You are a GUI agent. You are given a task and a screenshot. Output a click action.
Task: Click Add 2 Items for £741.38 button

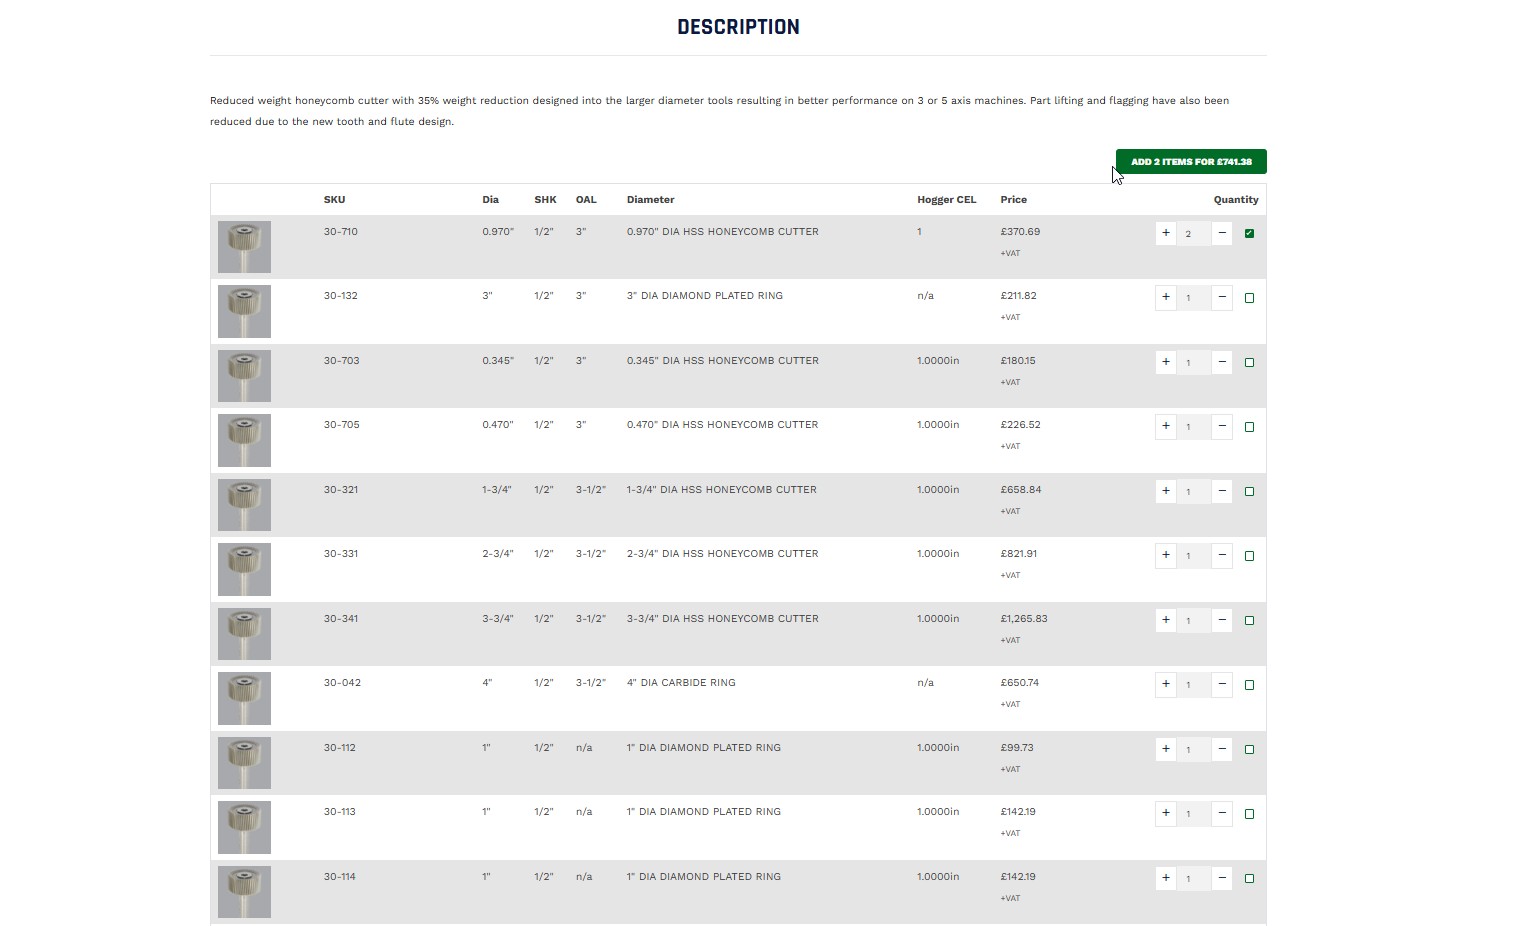[1190, 162]
